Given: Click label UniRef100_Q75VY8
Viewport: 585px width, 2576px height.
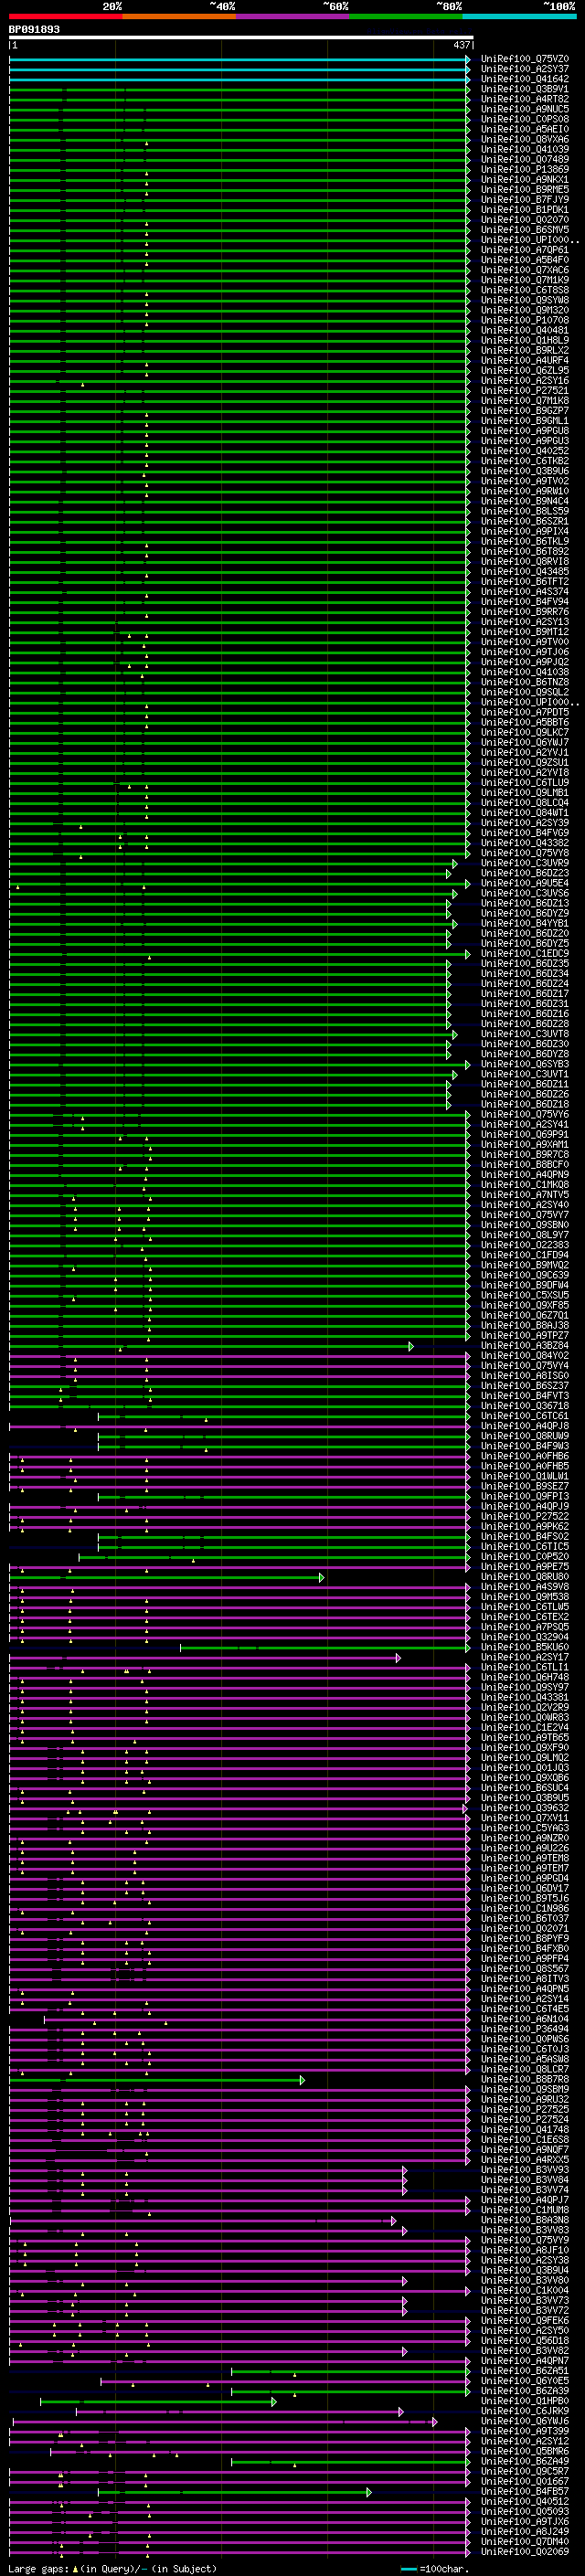Looking at the screenshot, I should (x=525, y=853).
